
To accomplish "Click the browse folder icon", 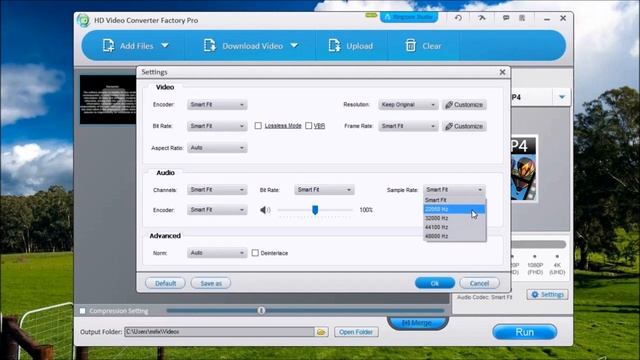I will pos(321,332).
